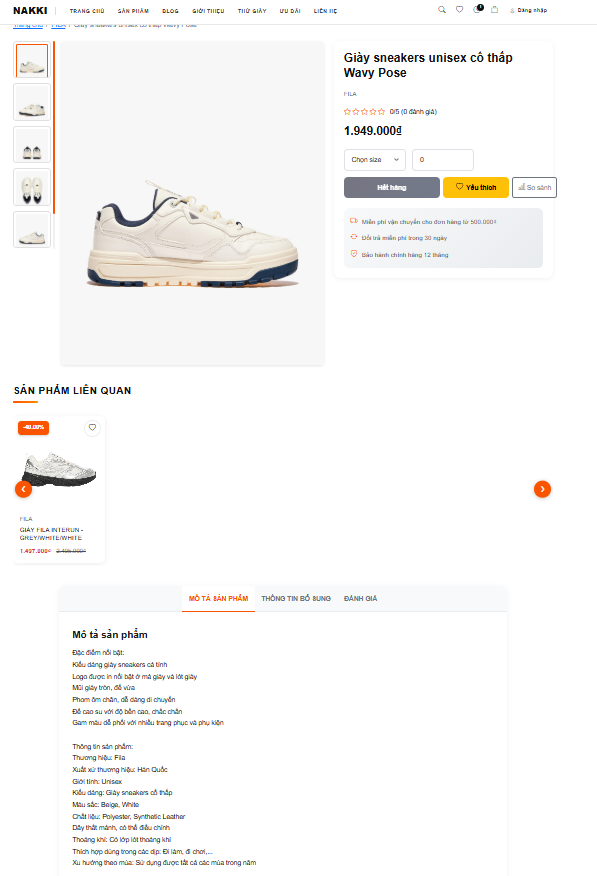Click the So sánh compare button
This screenshot has height=876, width=597.
pyautogui.click(x=534, y=187)
